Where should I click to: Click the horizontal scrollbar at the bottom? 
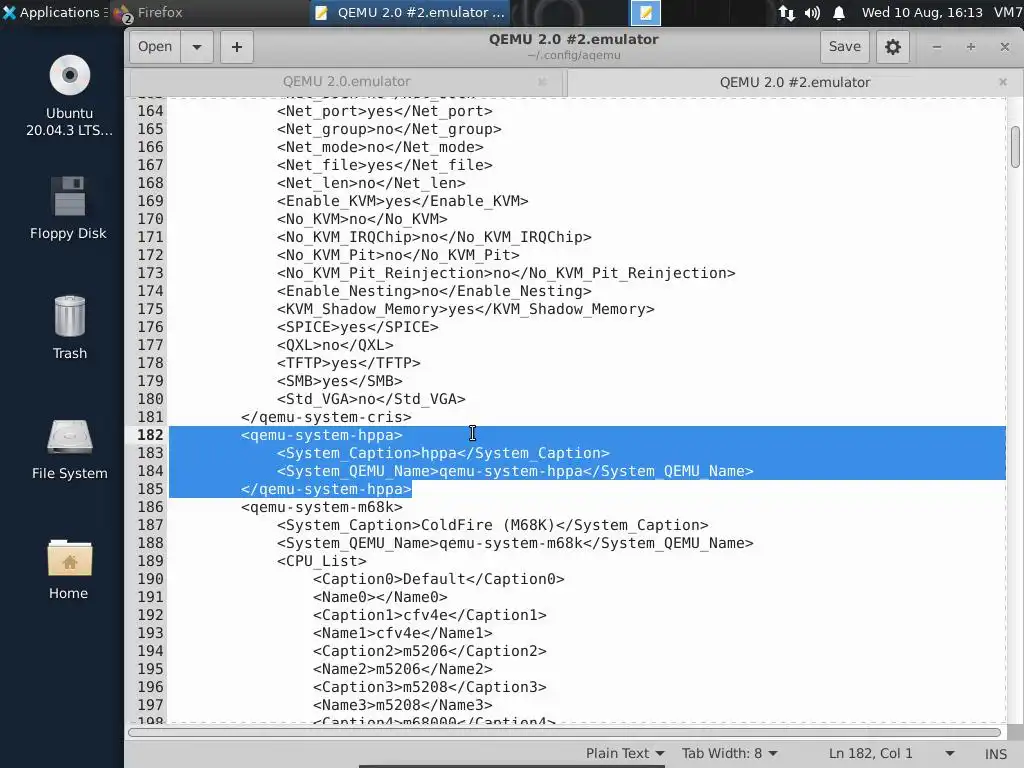point(564,732)
